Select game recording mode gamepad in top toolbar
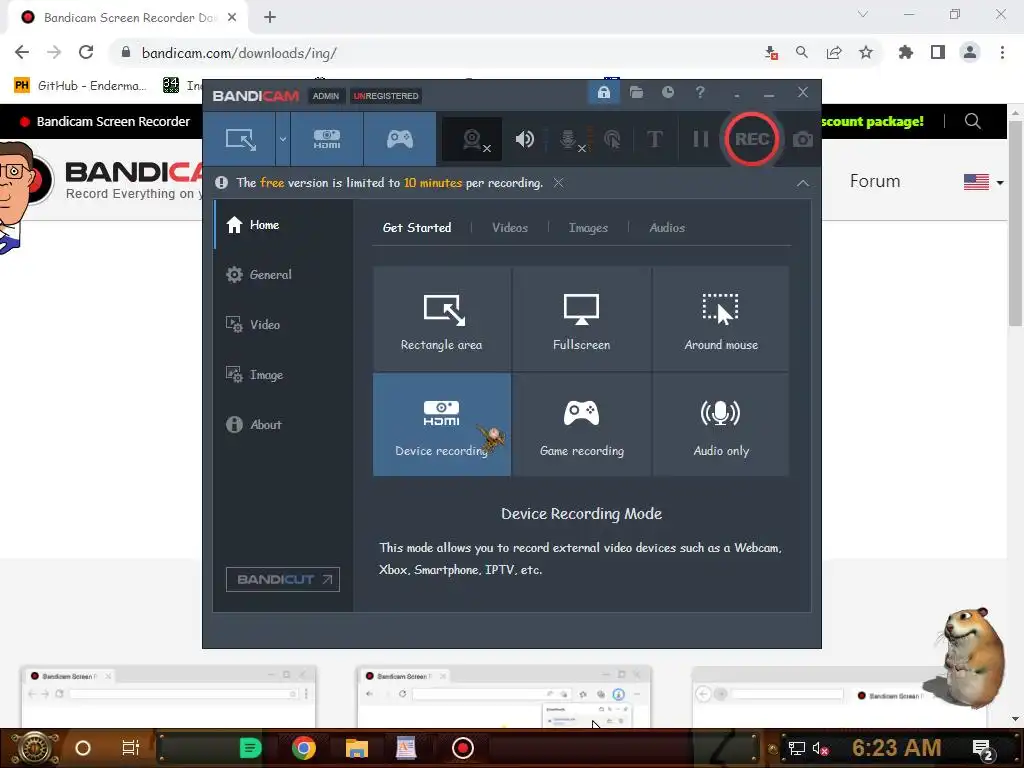The width and height of the screenshot is (1024, 768). coord(400,139)
